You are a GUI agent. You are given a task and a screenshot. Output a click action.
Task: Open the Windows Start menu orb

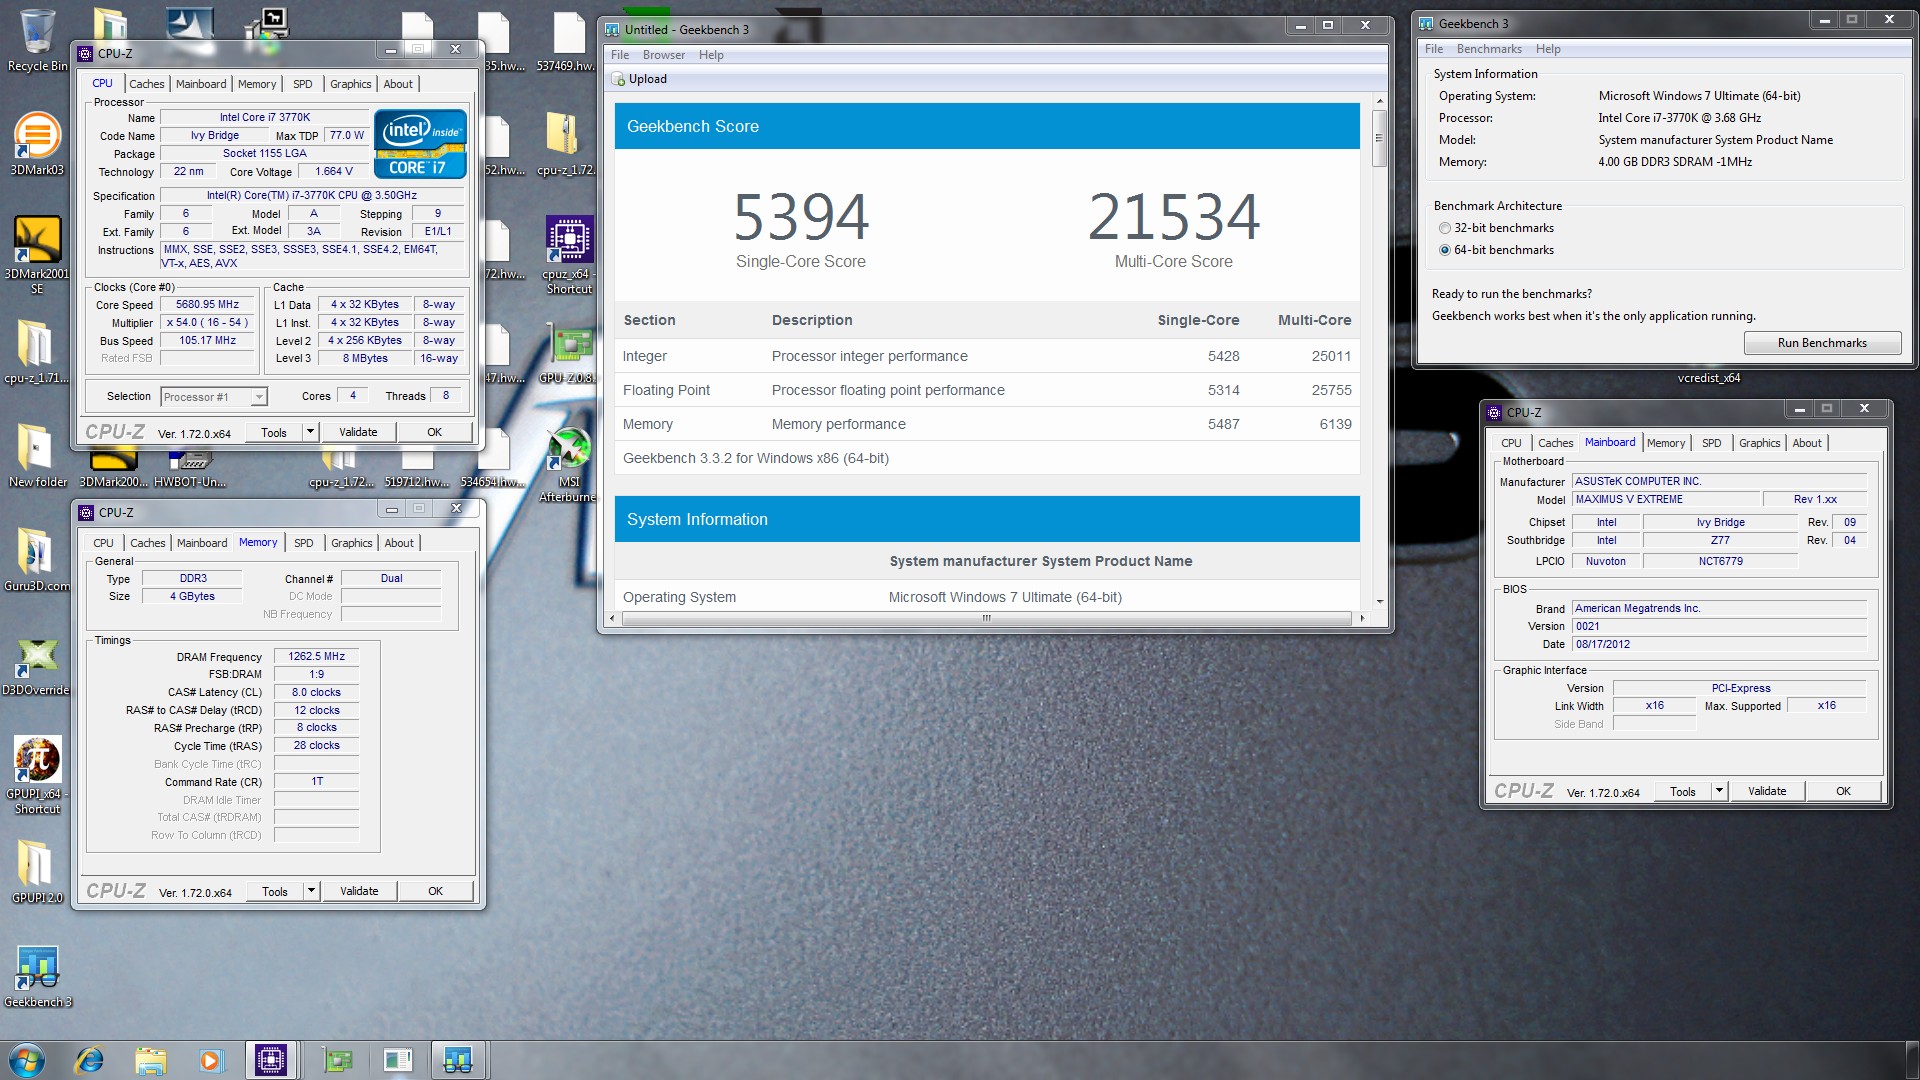point(27,1060)
